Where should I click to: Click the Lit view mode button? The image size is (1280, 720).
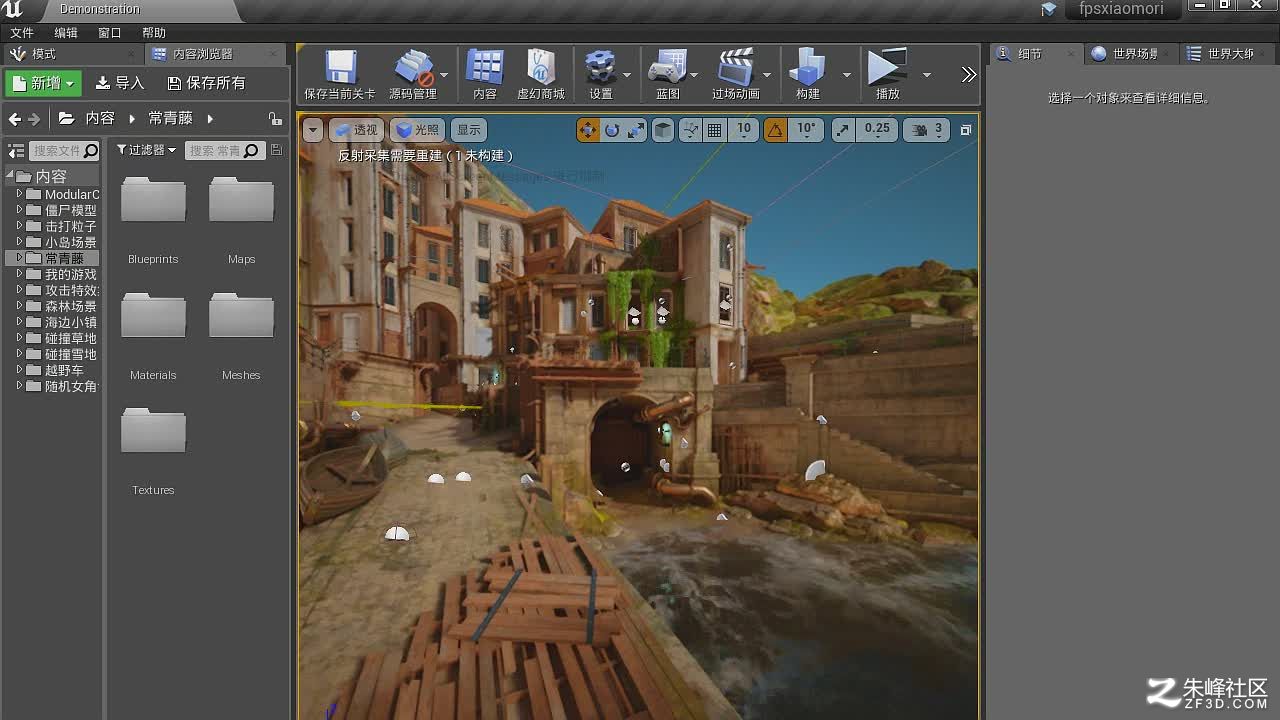coord(417,130)
